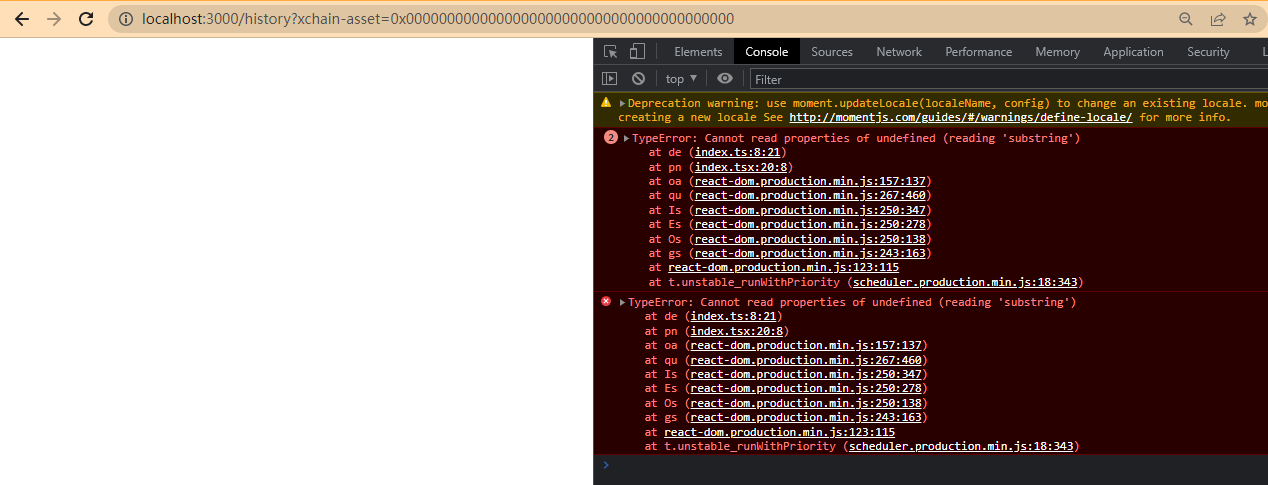Open react-dom.production.min.js:250:138 in second error

808,403
